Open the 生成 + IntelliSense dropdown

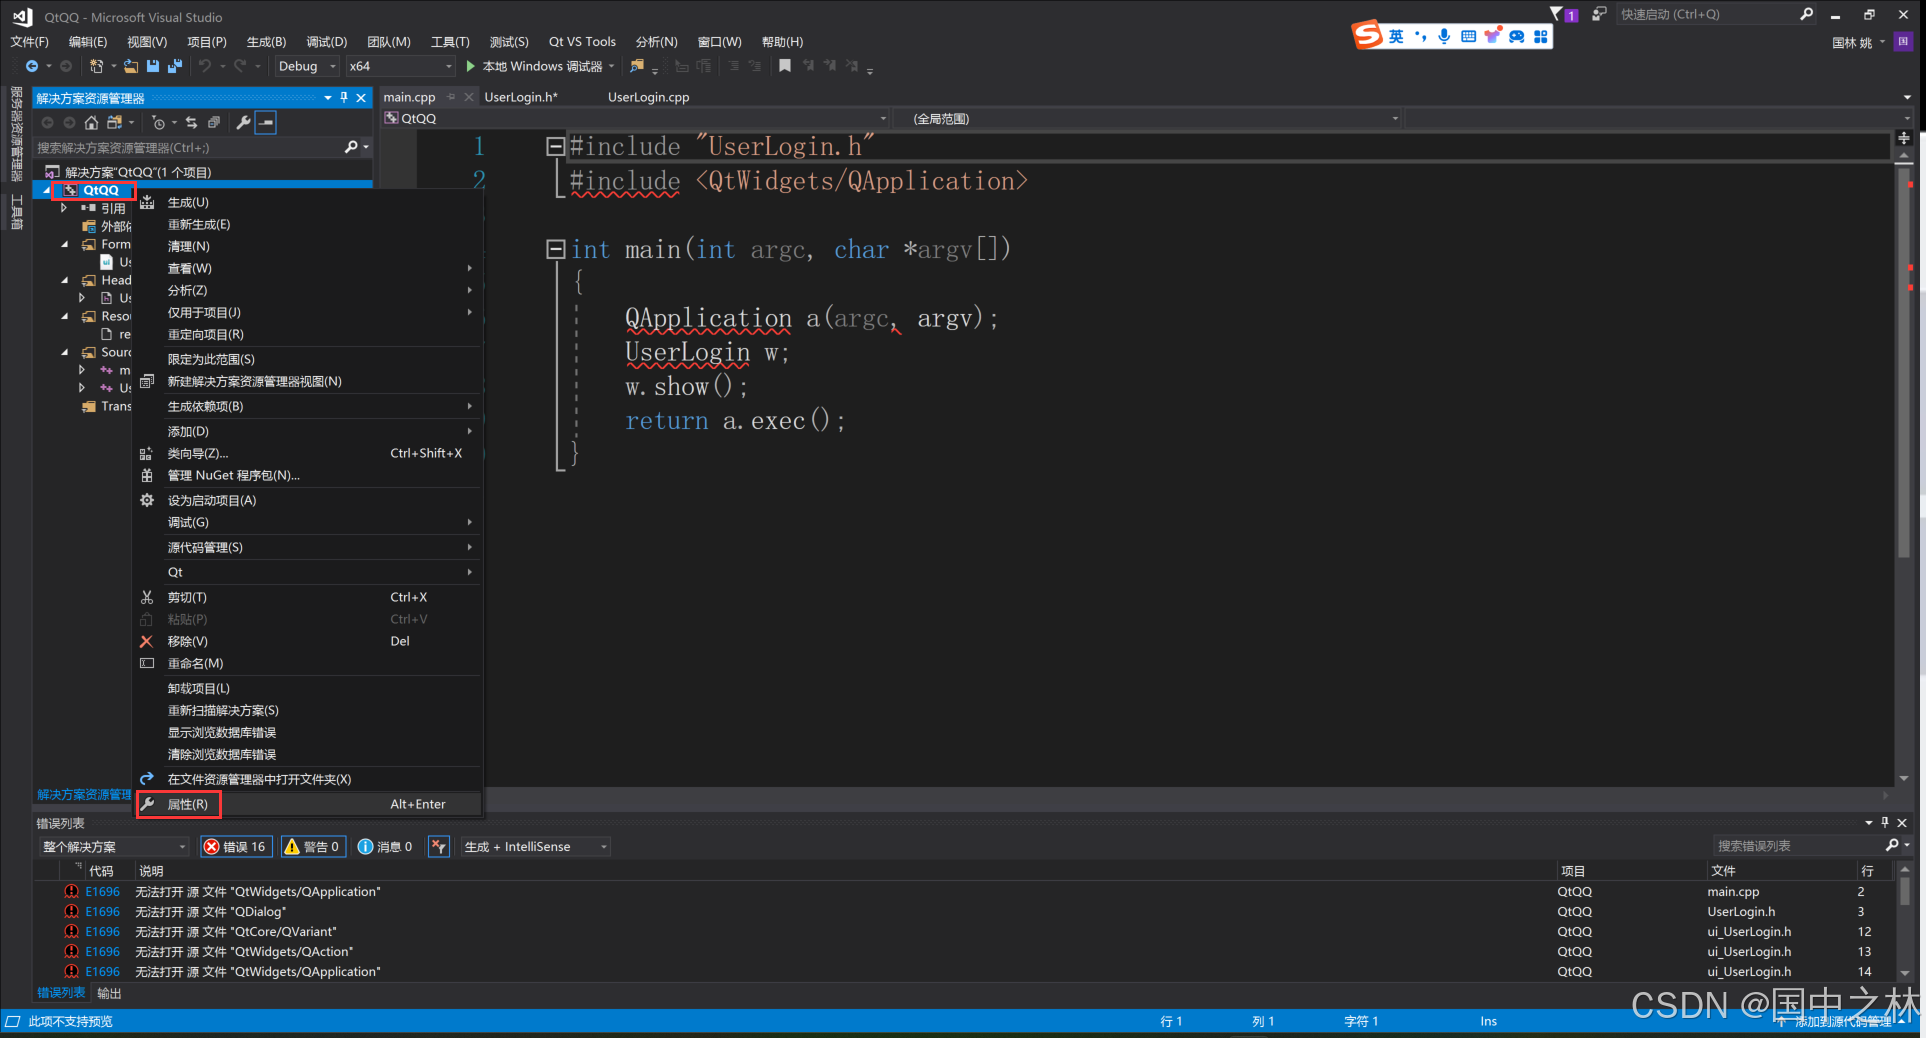(x=536, y=846)
